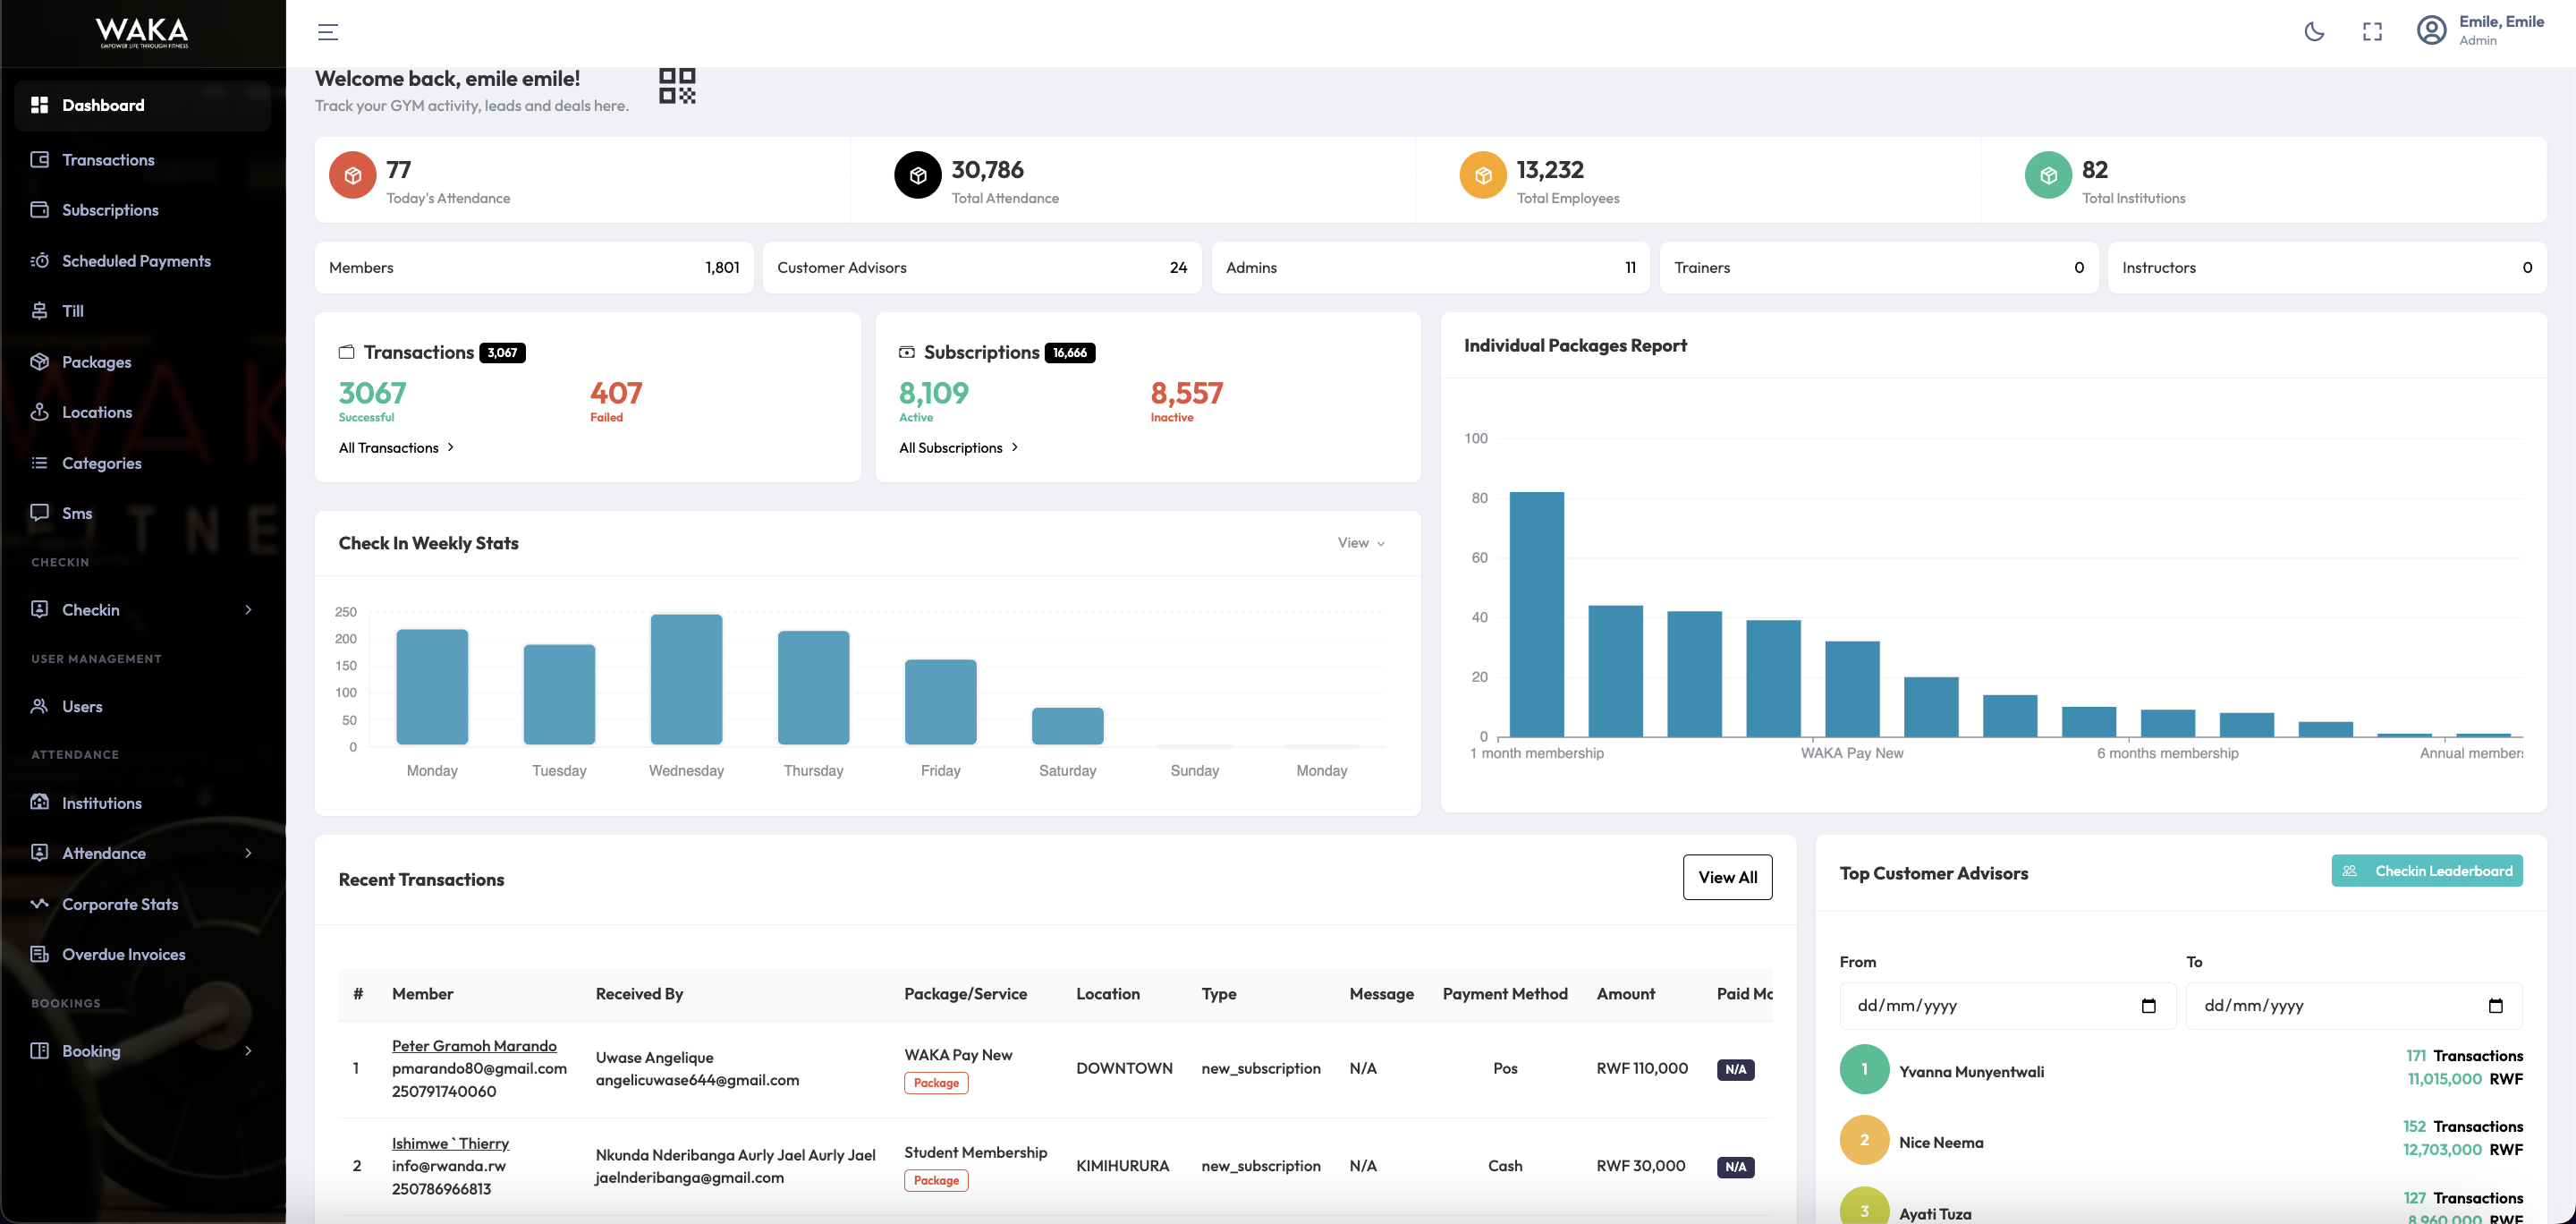The width and height of the screenshot is (2576, 1224).
Task: Open the Checkin Leaderboard button
Action: point(2428,870)
